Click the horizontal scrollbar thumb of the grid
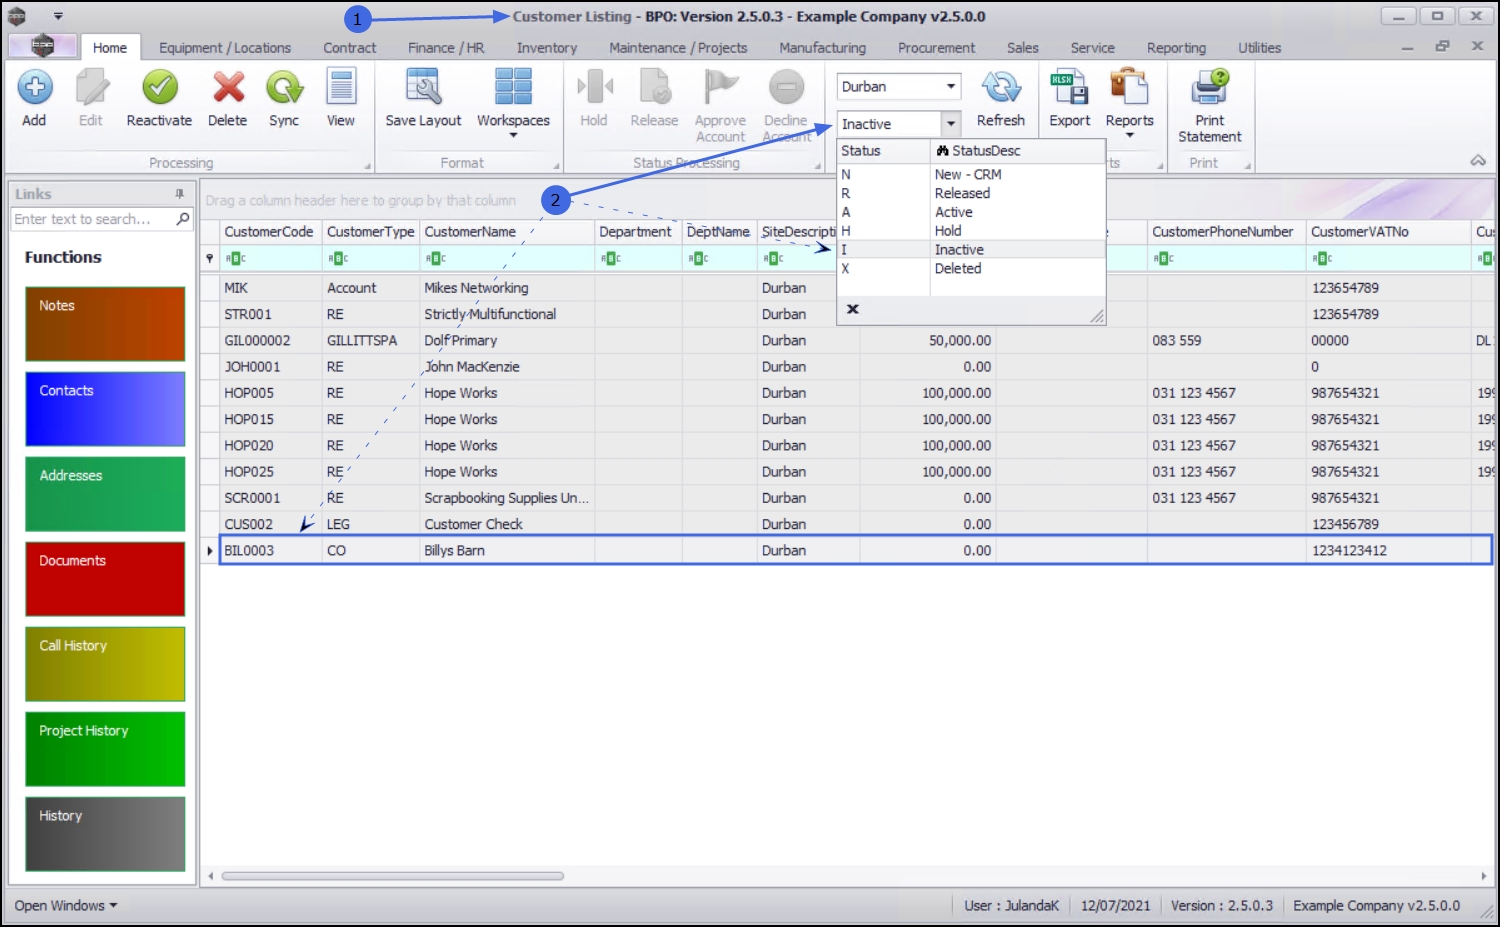Viewport: 1500px width, 927px height. click(392, 876)
